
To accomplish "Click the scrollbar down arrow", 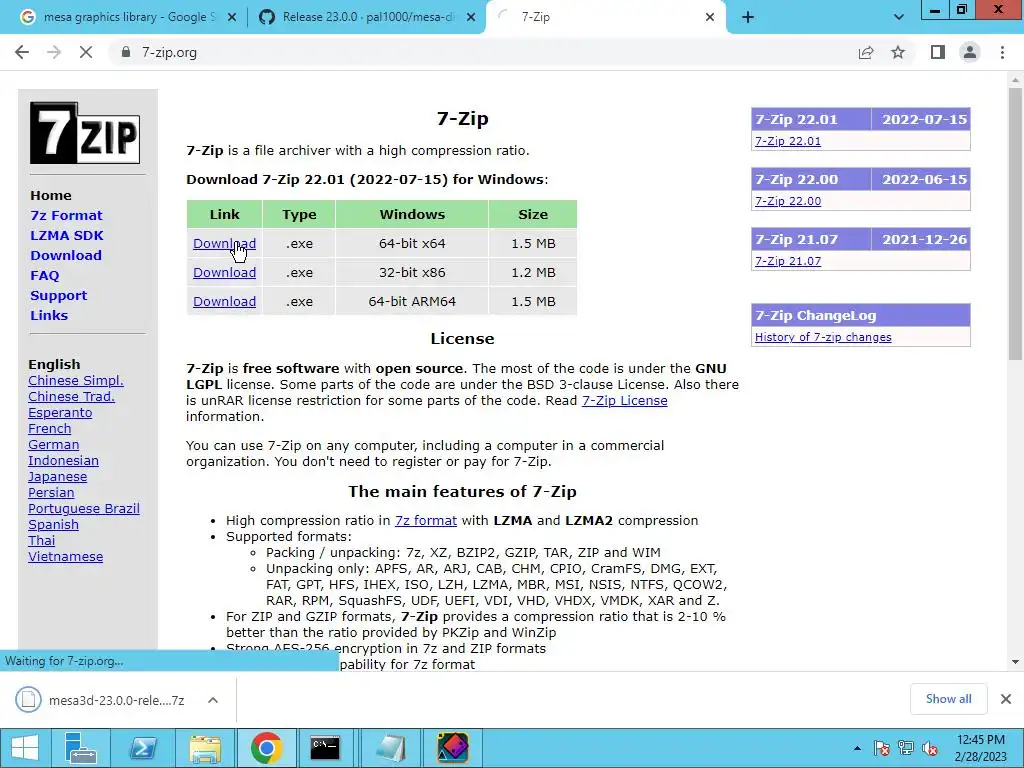I will click(x=1015, y=662).
